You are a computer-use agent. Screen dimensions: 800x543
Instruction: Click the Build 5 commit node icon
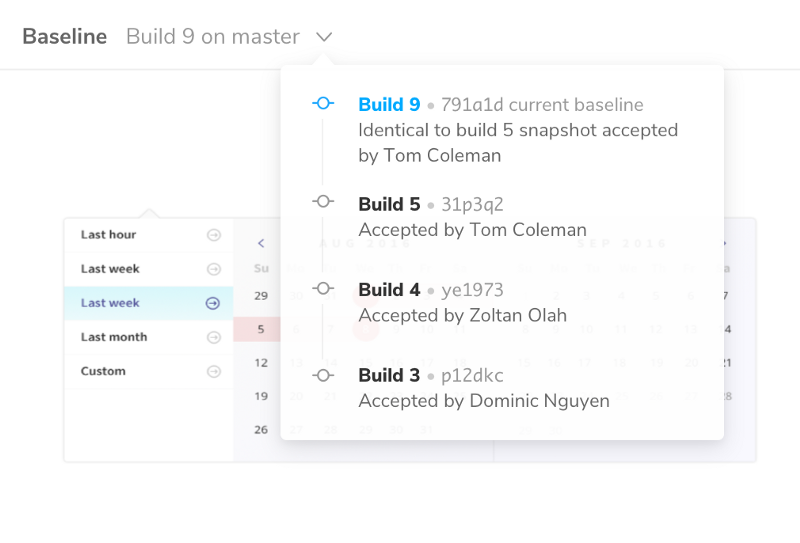point(322,202)
